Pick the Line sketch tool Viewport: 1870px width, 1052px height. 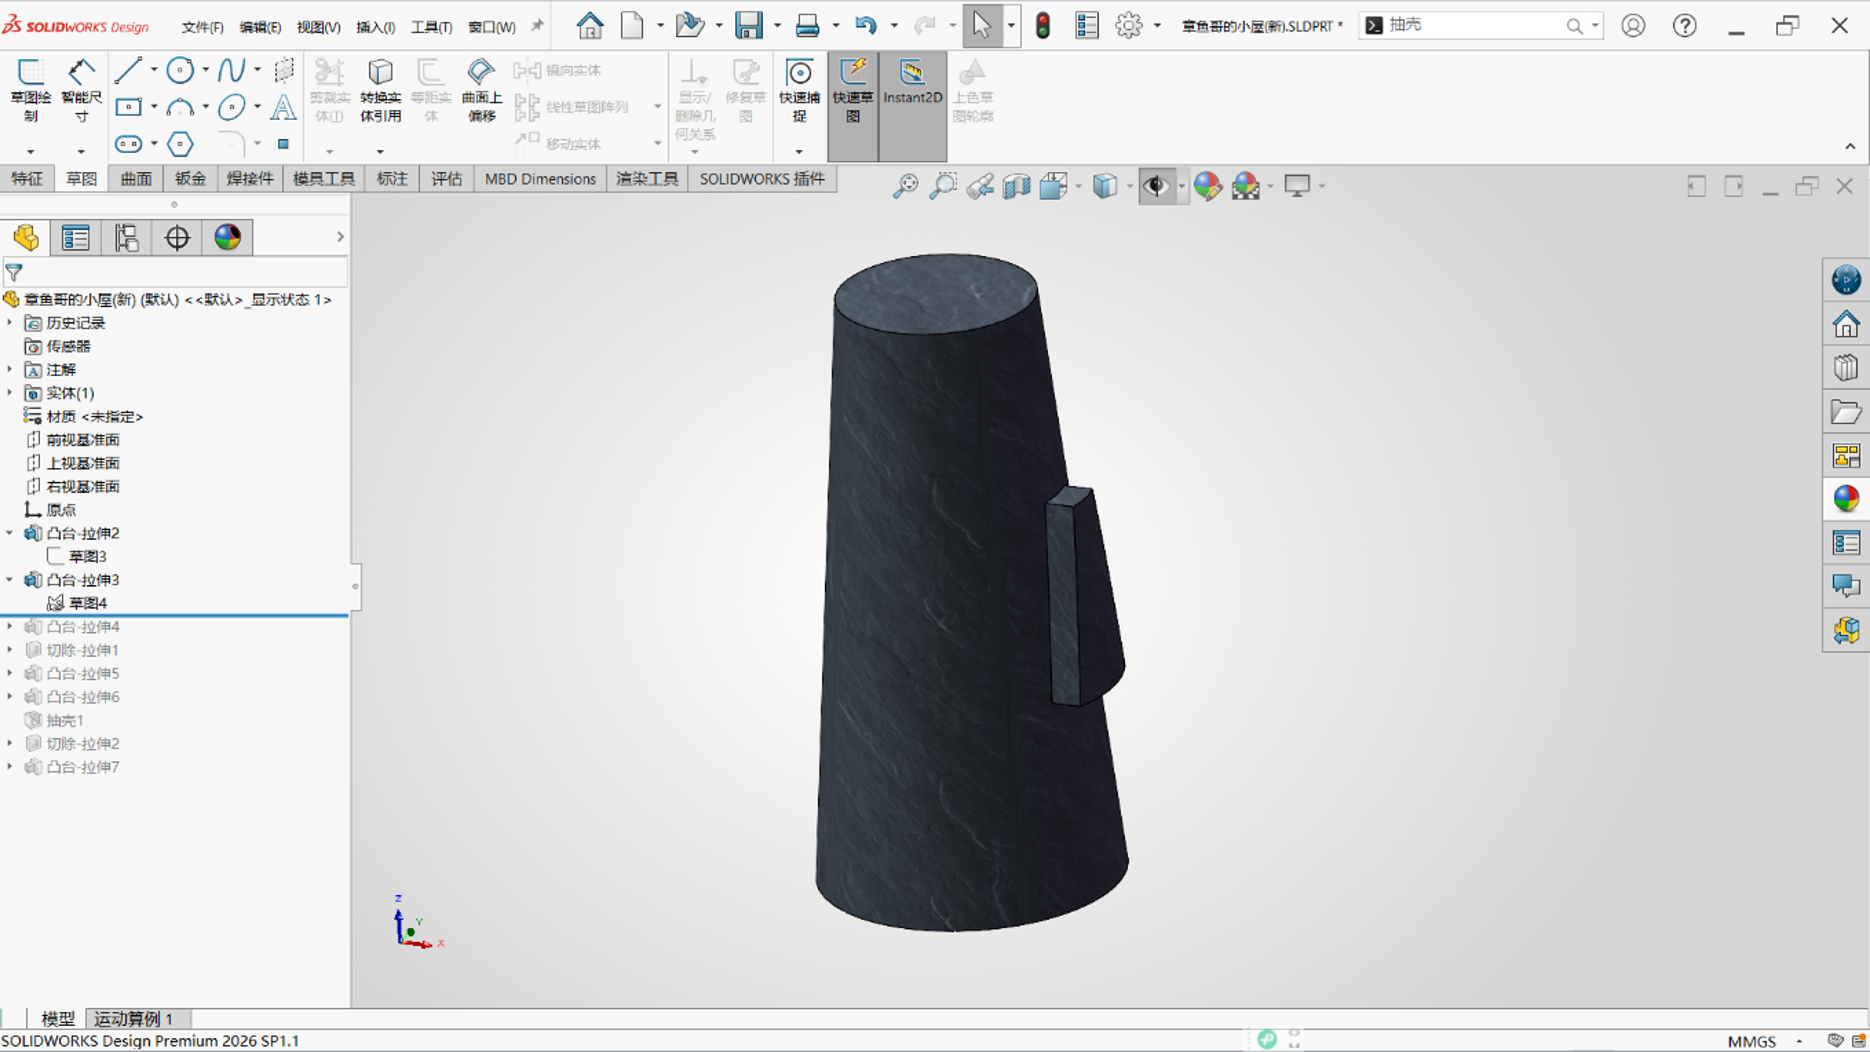click(128, 70)
